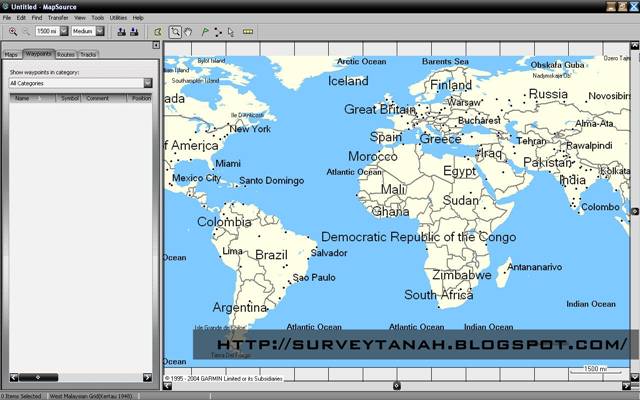Sort by the Comment column header
The image size is (640, 400).
tap(104, 98)
